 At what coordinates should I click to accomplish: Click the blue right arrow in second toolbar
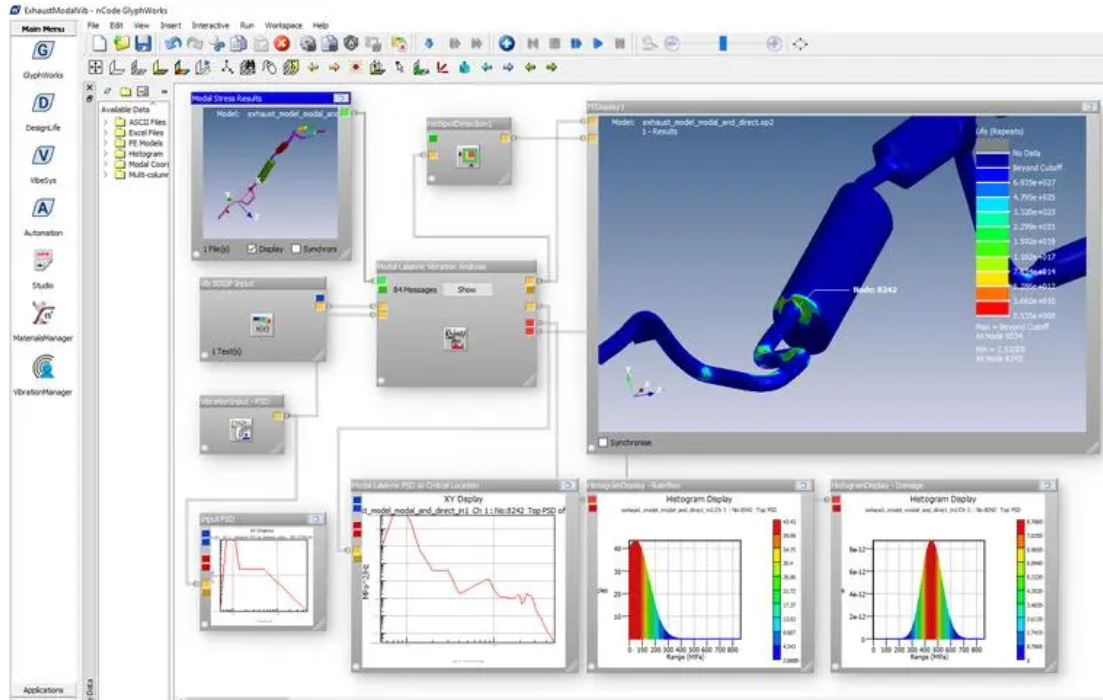pyautogui.click(x=508, y=68)
